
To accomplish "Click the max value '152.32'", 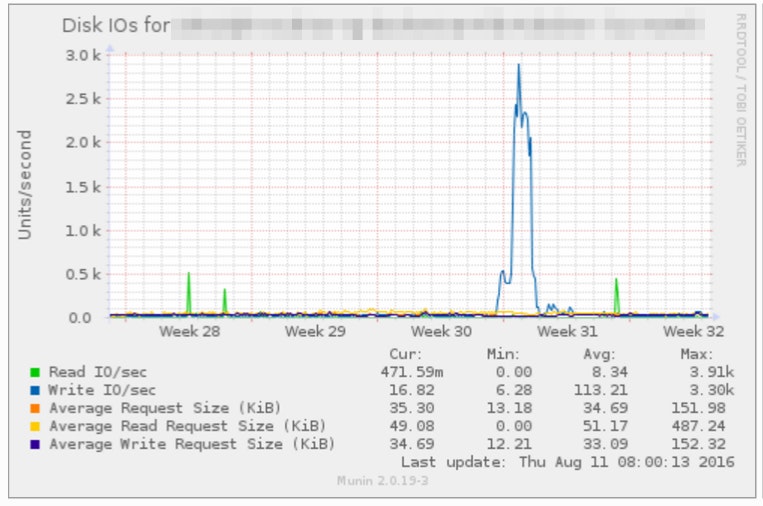I will tap(698, 444).
